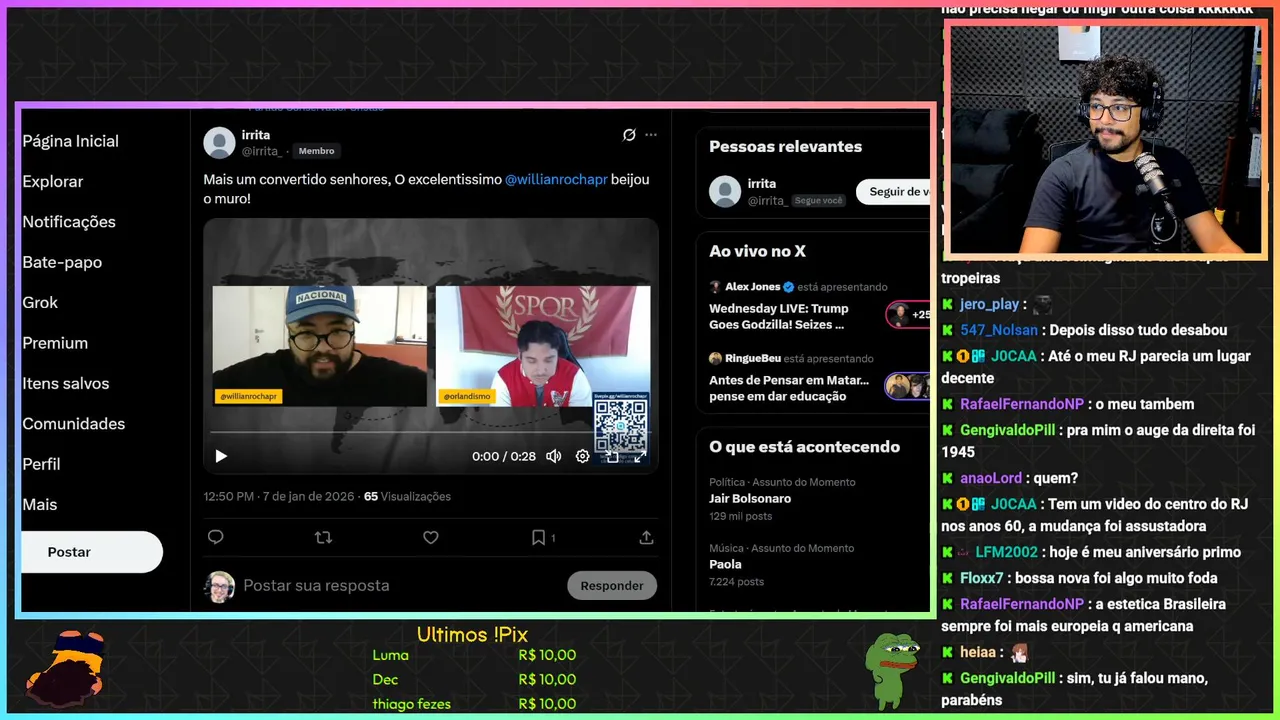The image size is (1280, 720).
Task: Toggle picture-in-picture on the video
Action: (x=612, y=456)
